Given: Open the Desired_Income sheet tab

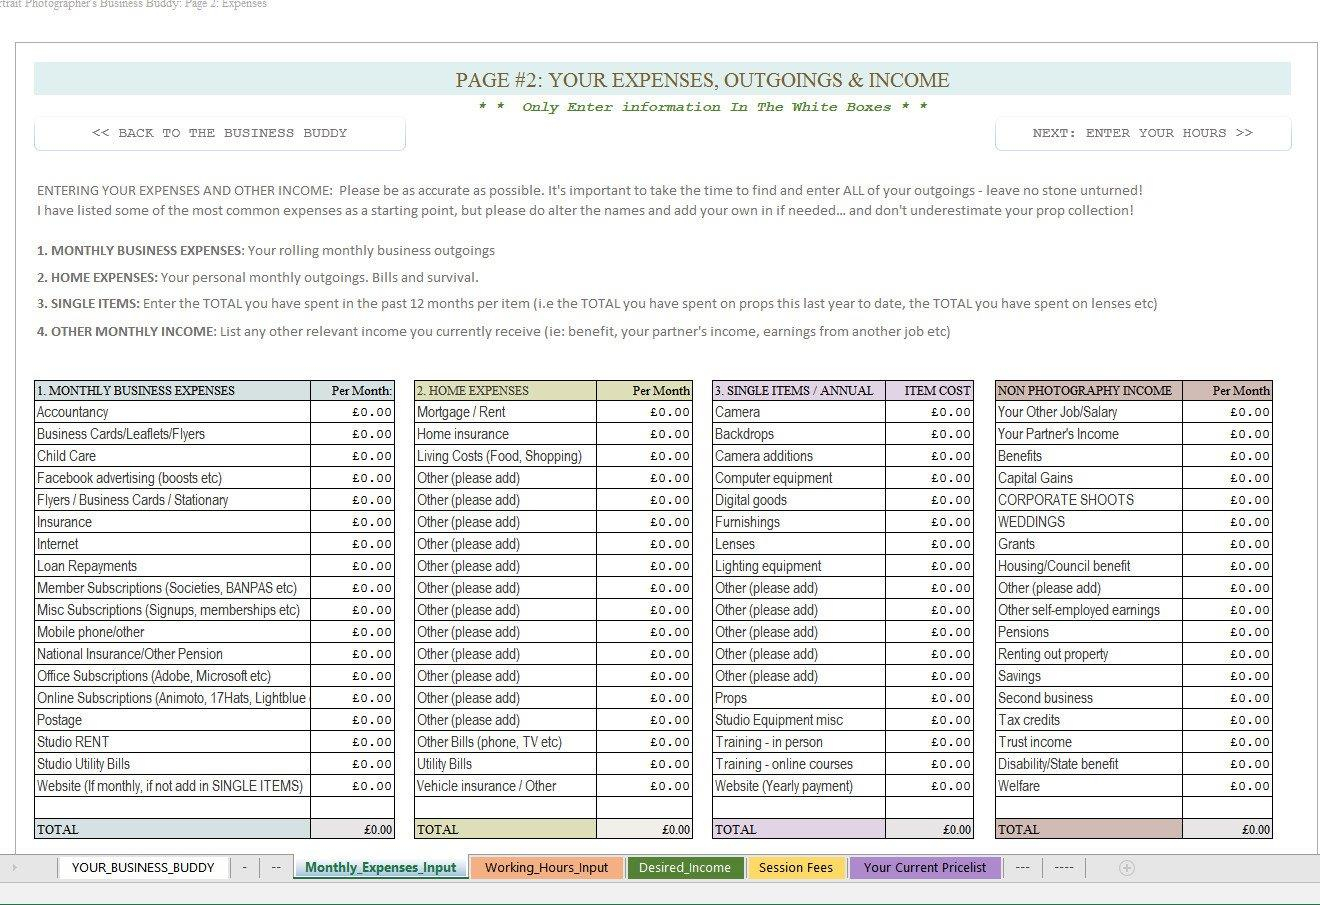Looking at the screenshot, I should point(684,868).
